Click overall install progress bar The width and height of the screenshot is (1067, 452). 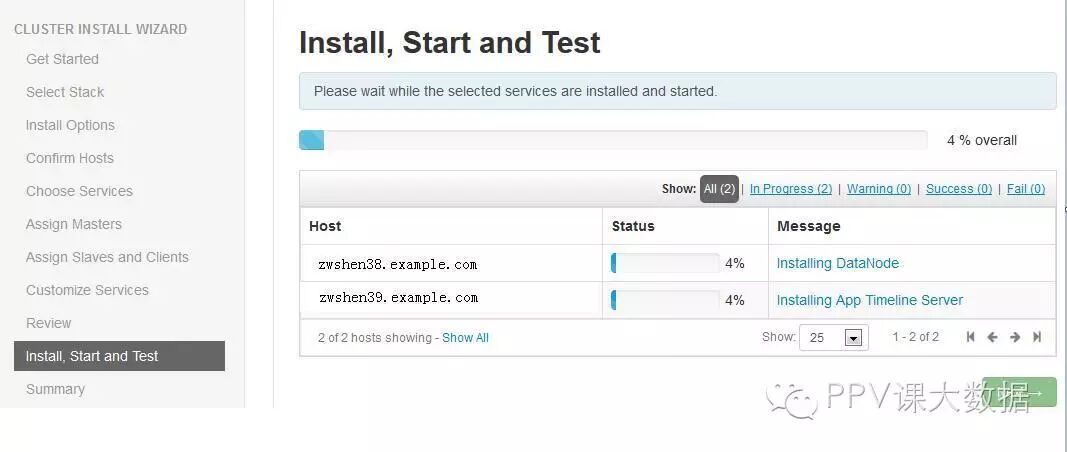(612, 140)
